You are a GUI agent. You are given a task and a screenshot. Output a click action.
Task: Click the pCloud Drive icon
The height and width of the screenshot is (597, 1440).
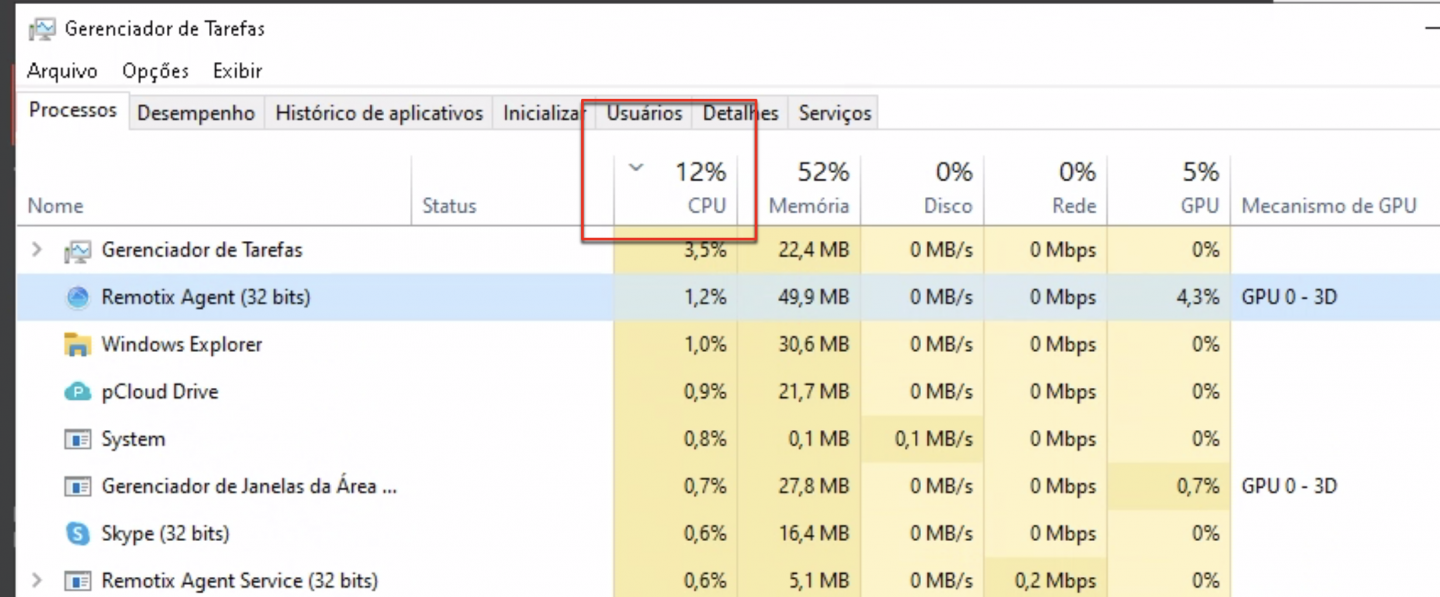[x=77, y=392]
